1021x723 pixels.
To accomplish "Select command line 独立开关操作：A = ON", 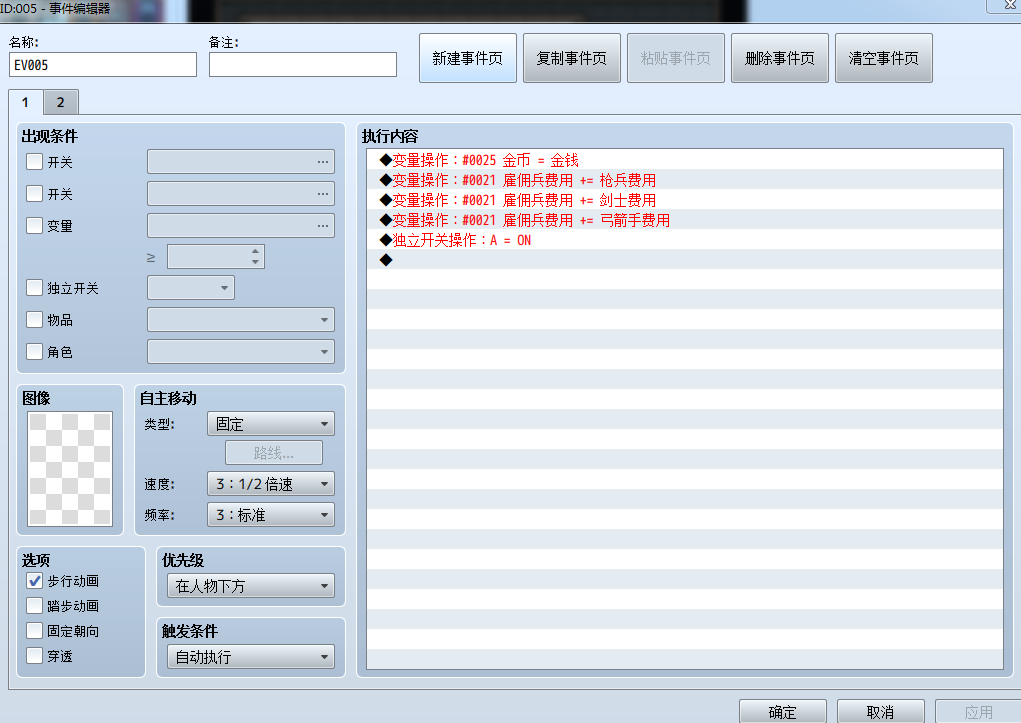I will (x=684, y=240).
